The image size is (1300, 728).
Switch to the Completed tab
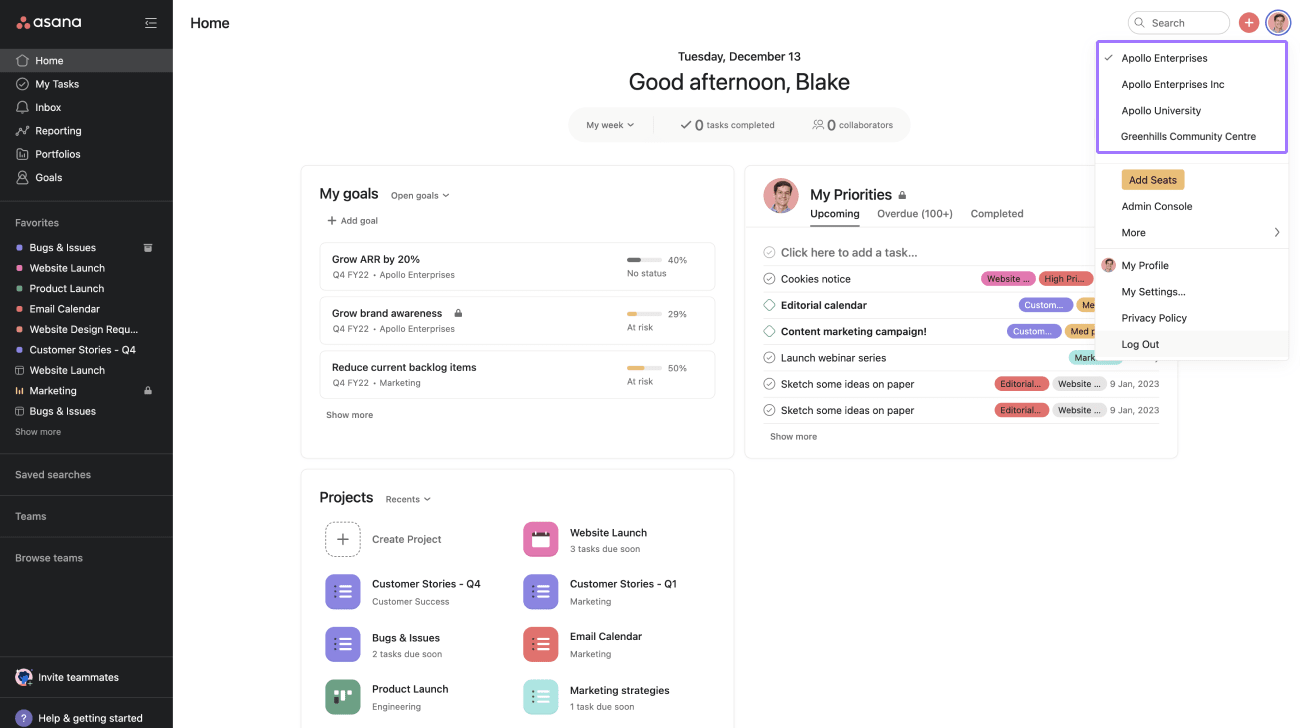pyautogui.click(x=997, y=214)
